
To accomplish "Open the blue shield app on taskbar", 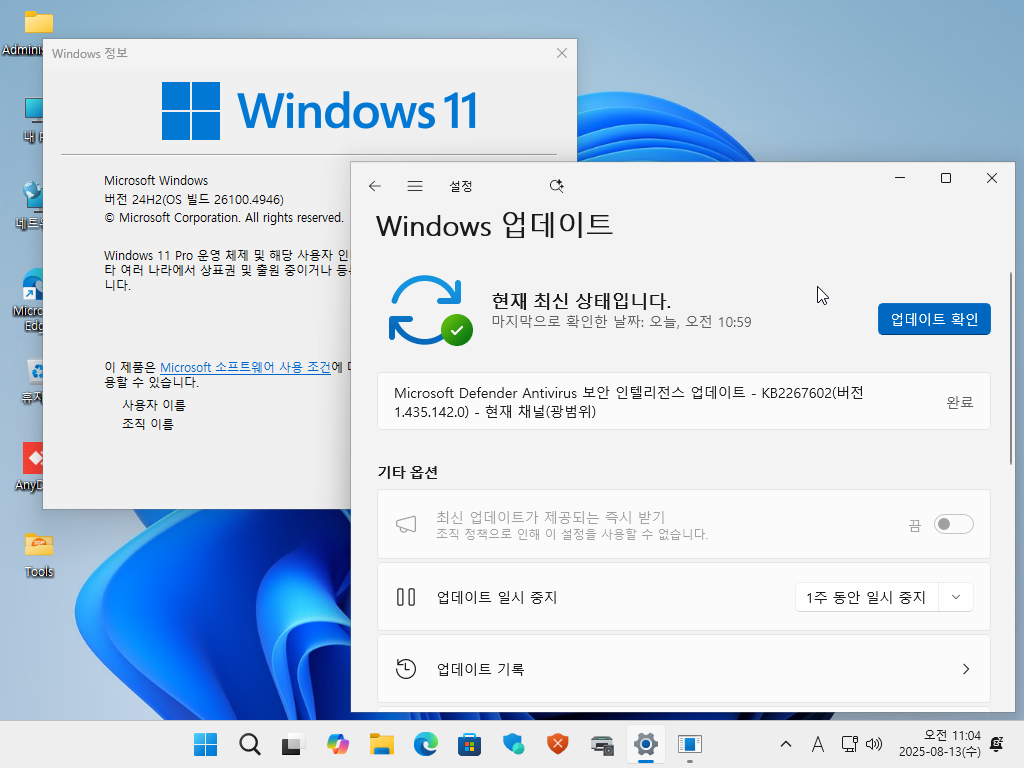I will [x=513, y=744].
